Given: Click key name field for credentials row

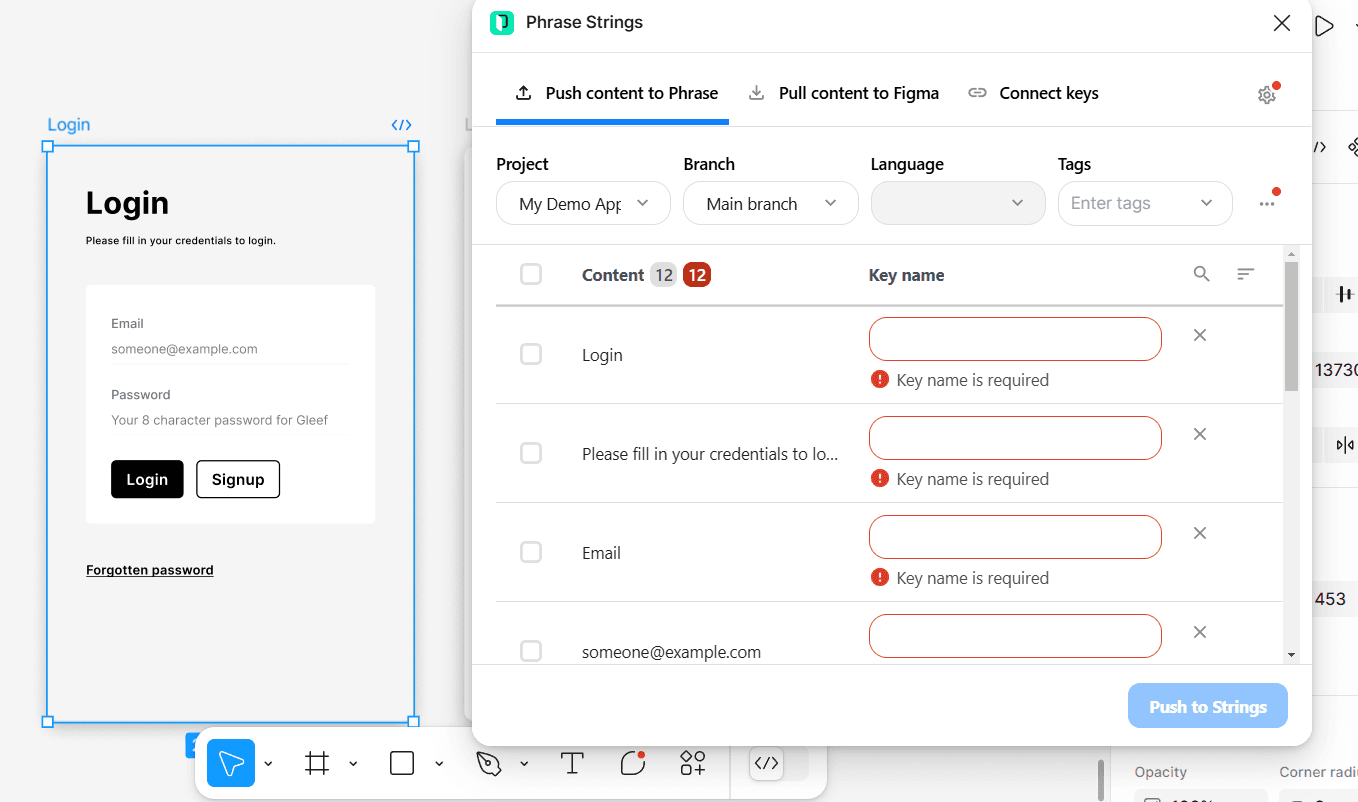Looking at the screenshot, I should click(x=1015, y=438).
